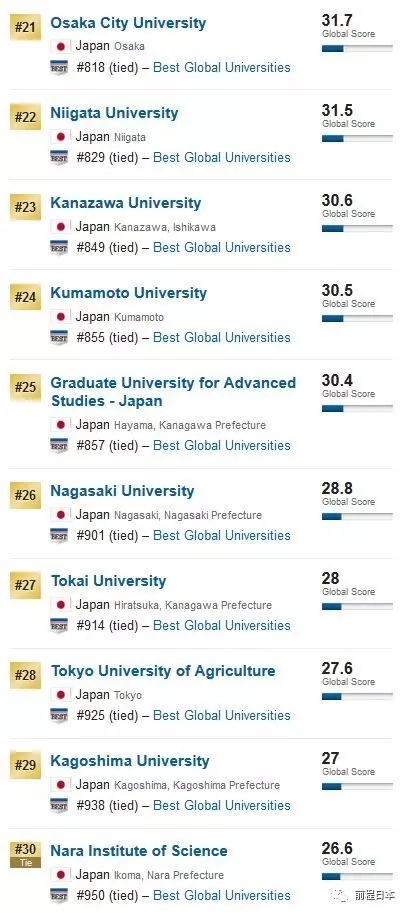The height and width of the screenshot is (913, 407).
Task: Click Tokai University's 28 score bar
Action: (357, 607)
